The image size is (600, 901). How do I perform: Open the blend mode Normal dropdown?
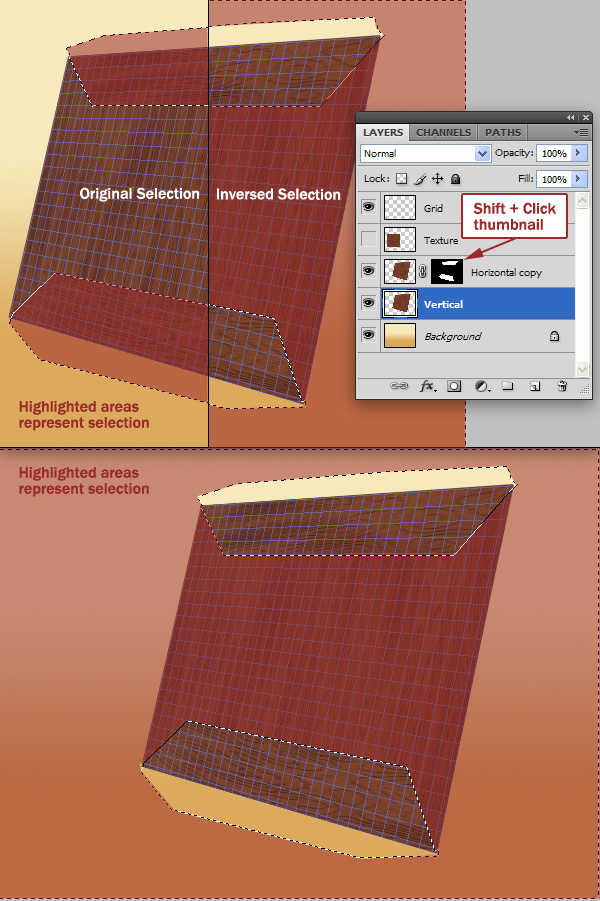click(426, 153)
